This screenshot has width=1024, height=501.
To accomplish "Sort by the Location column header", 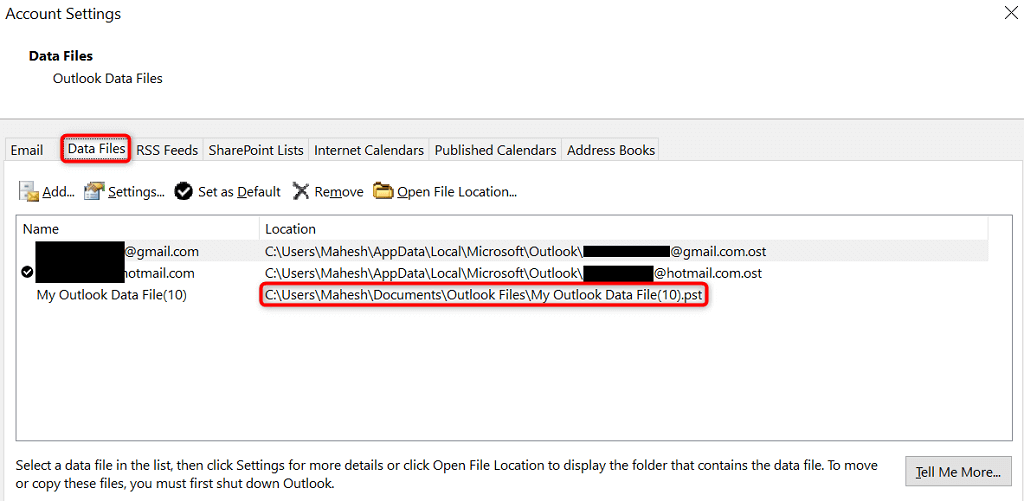I will (624, 229).
